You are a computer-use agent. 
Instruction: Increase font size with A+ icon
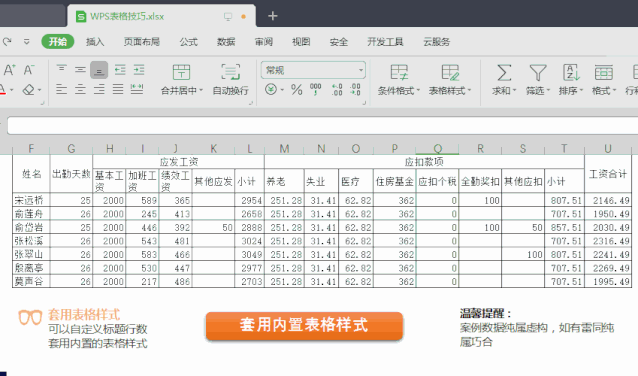click(9, 70)
